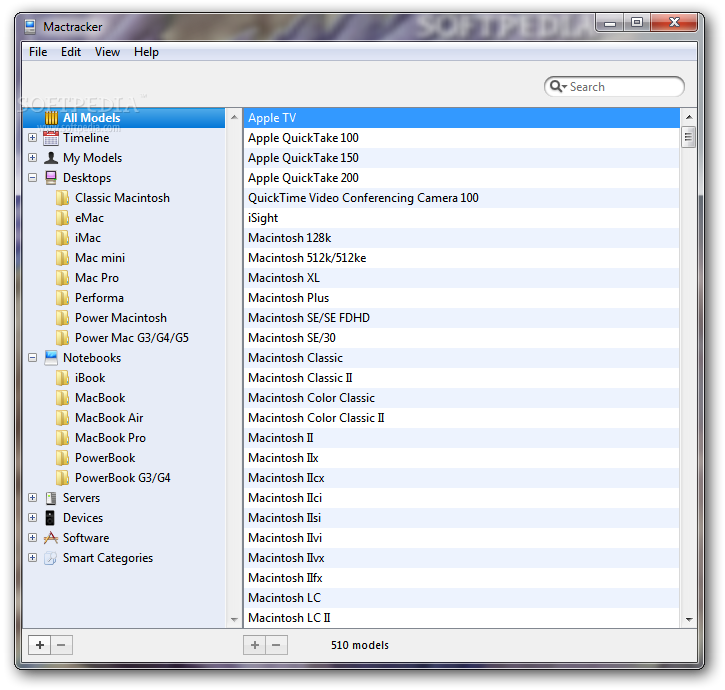Select Macintosh XL in the list
This screenshot has height=690, width=725.
click(x=461, y=278)
